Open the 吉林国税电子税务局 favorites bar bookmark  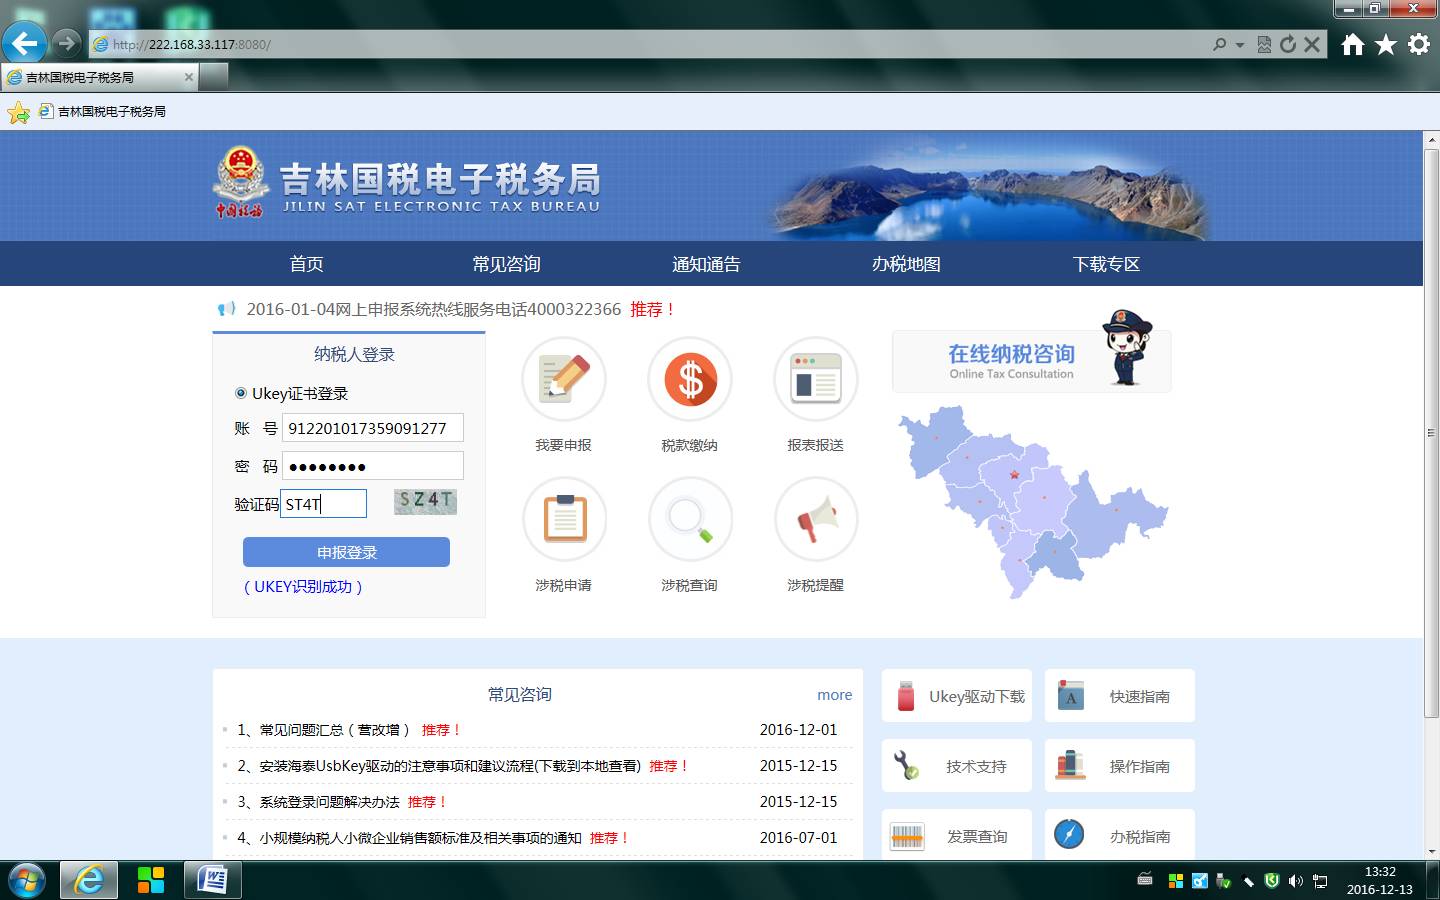point(102,112)
